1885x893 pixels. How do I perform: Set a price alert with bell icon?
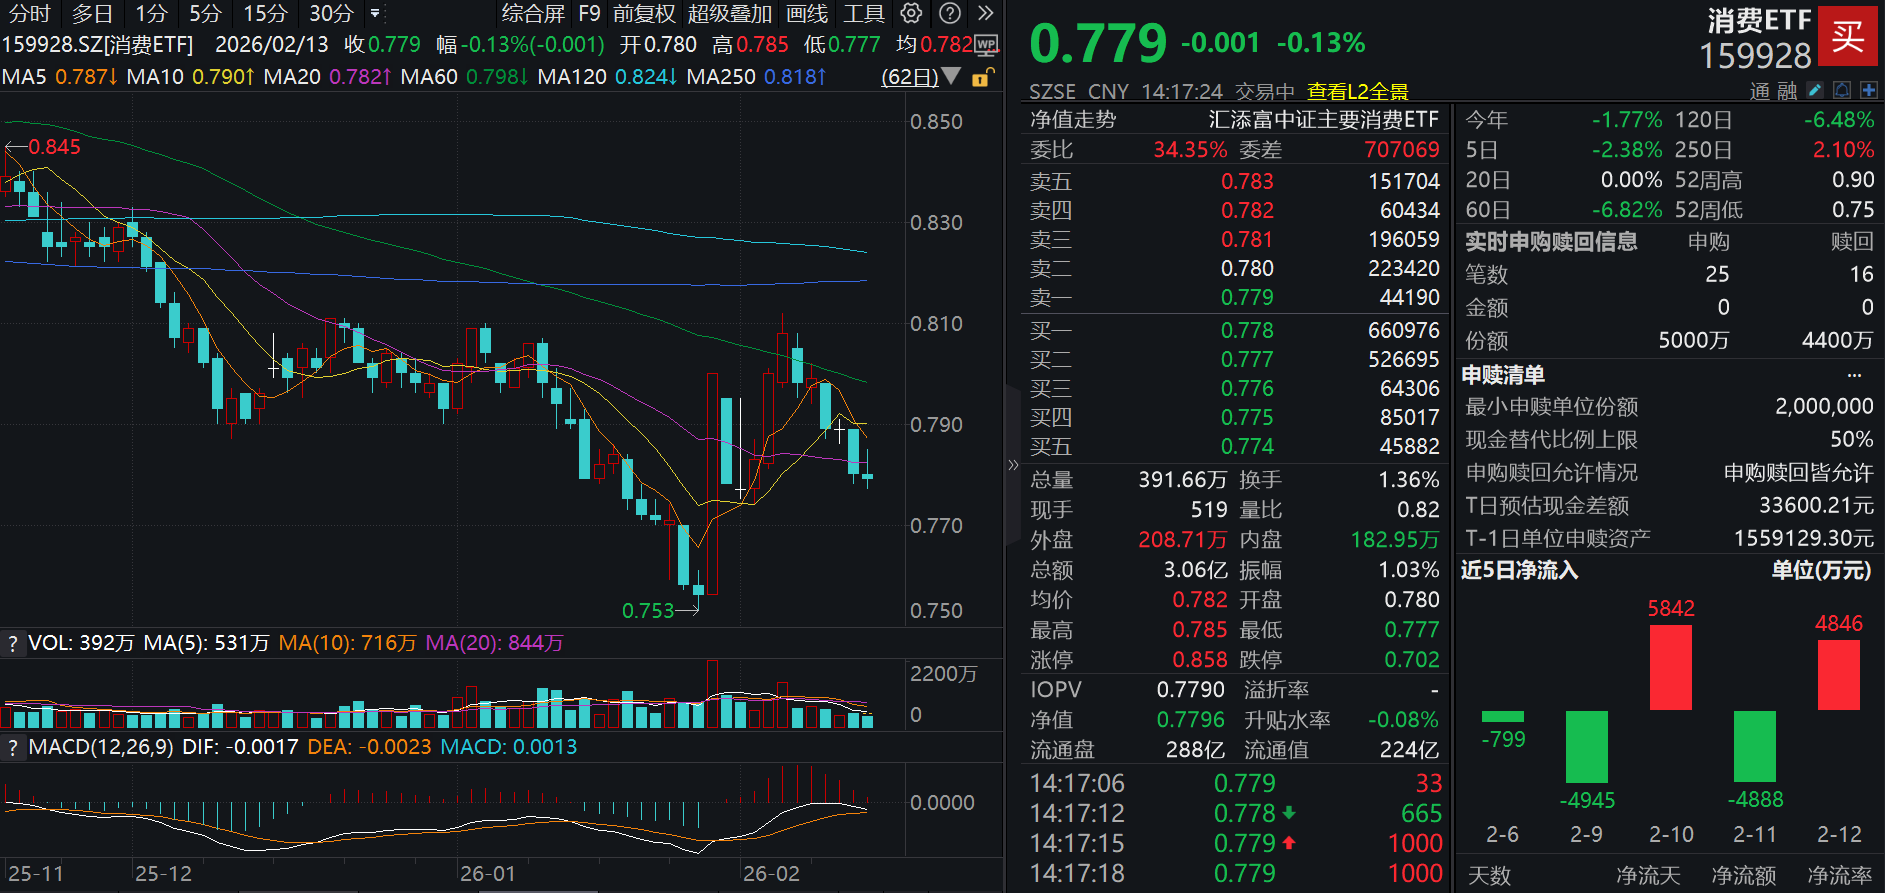click(x=1842, y=90)
